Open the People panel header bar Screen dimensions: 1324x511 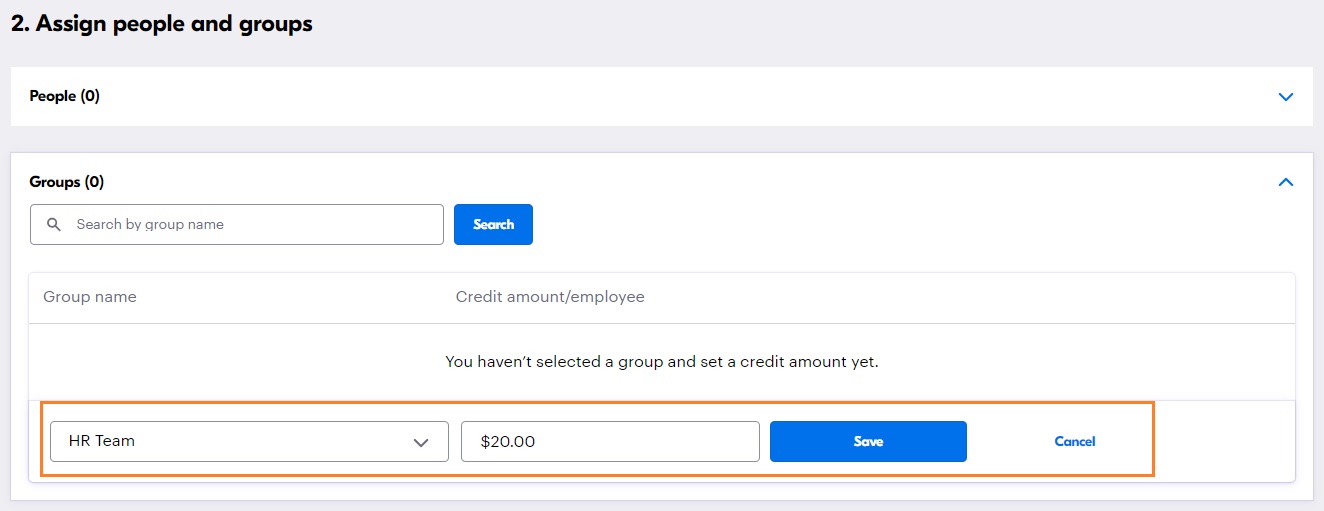pos(660,97)
